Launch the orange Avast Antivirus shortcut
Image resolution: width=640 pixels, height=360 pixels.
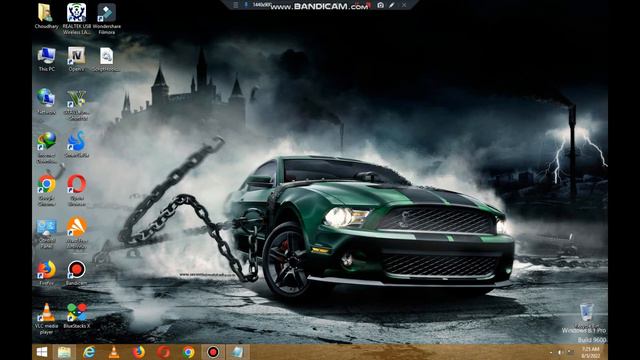76,233
